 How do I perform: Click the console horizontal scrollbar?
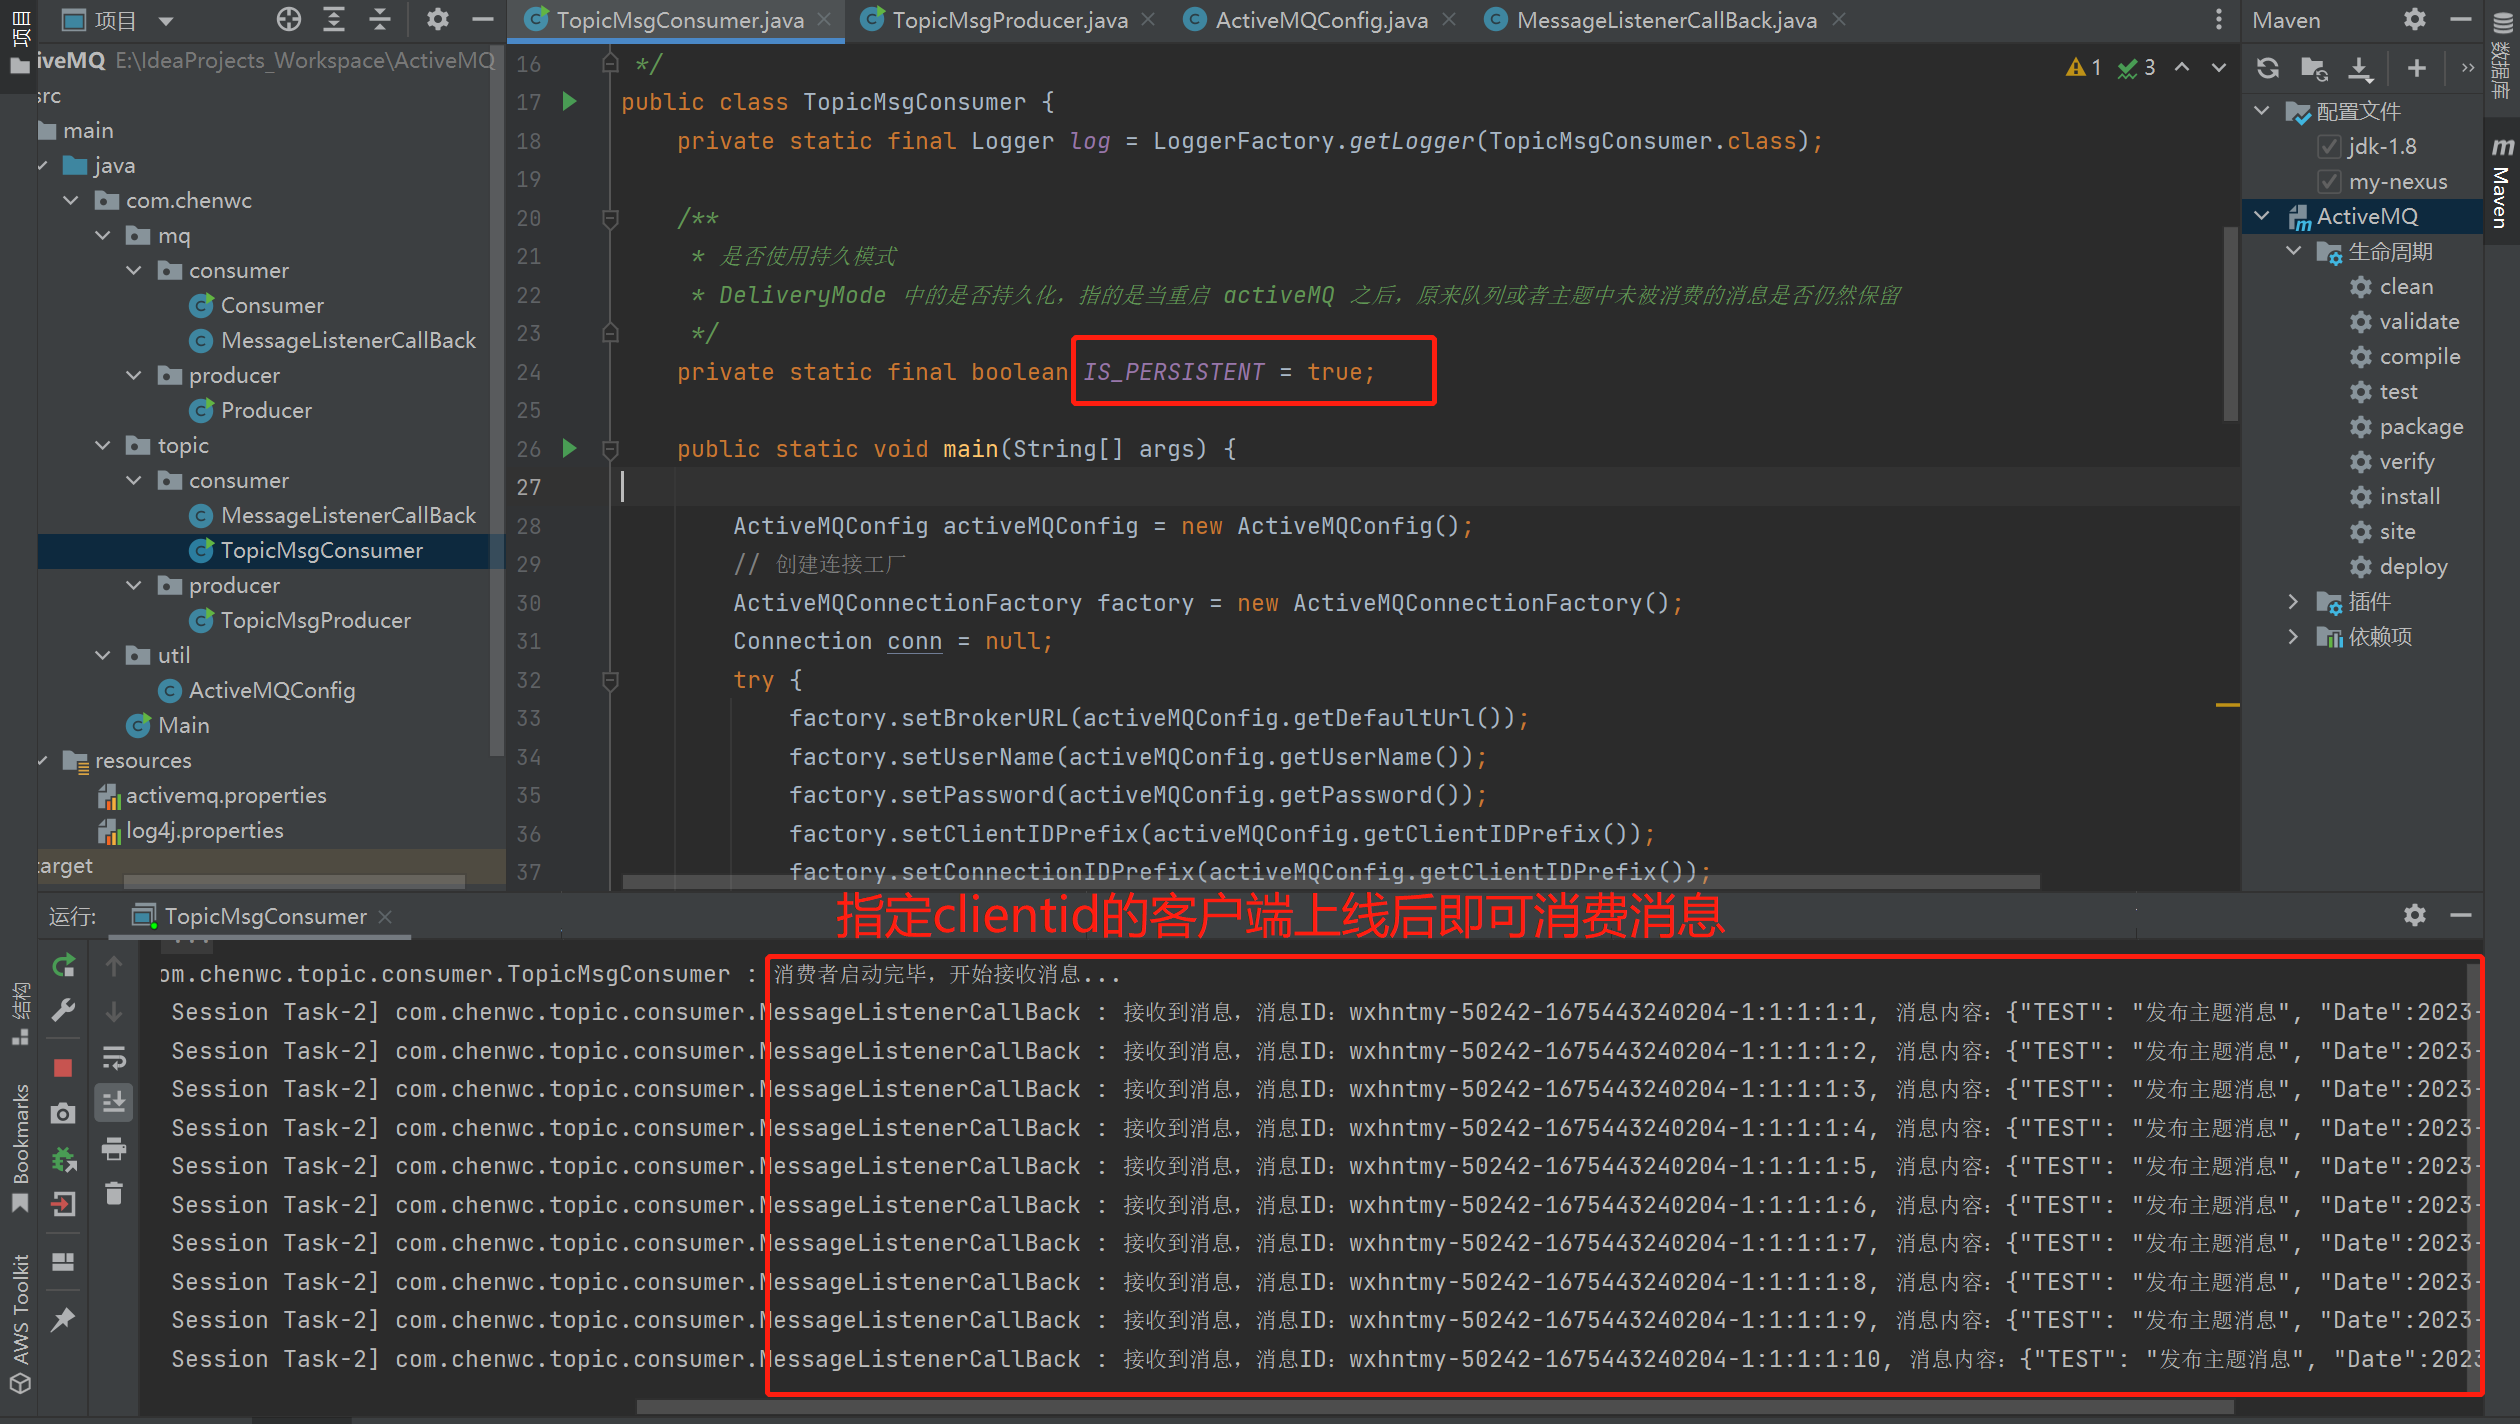point(1435,1406)
